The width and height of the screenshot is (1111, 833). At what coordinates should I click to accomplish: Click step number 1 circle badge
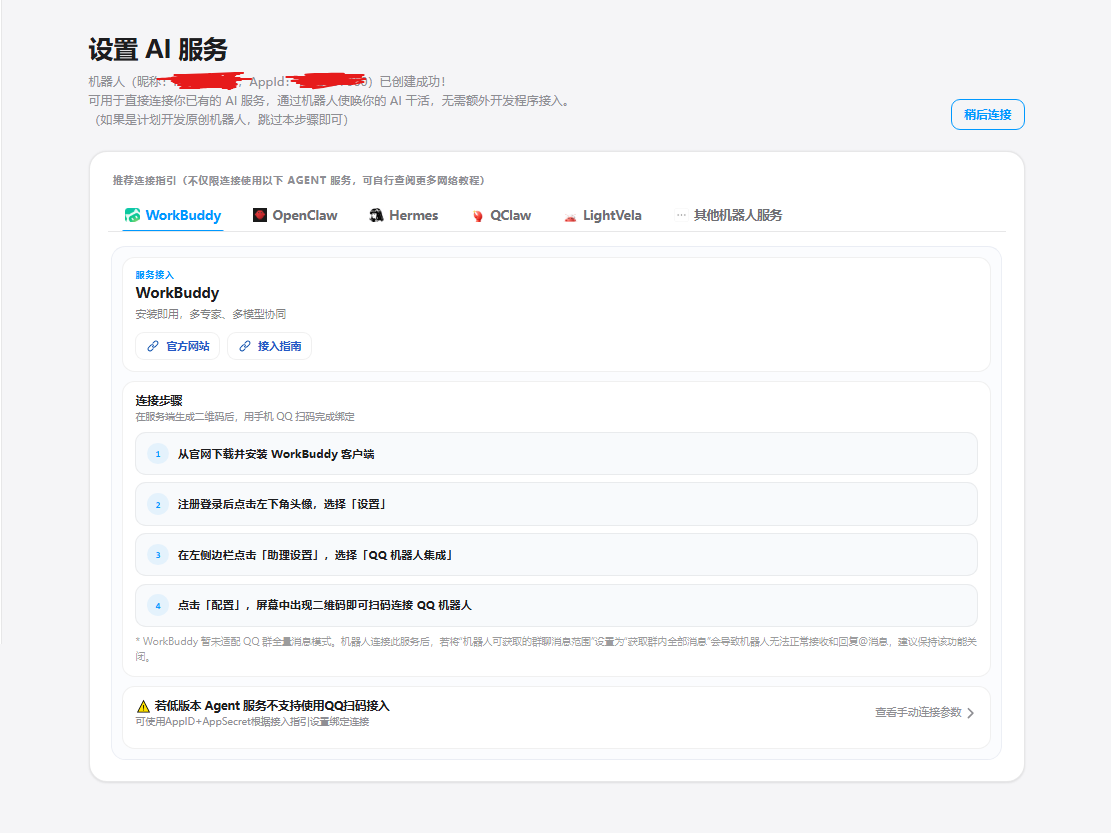(x=158, y=454)
